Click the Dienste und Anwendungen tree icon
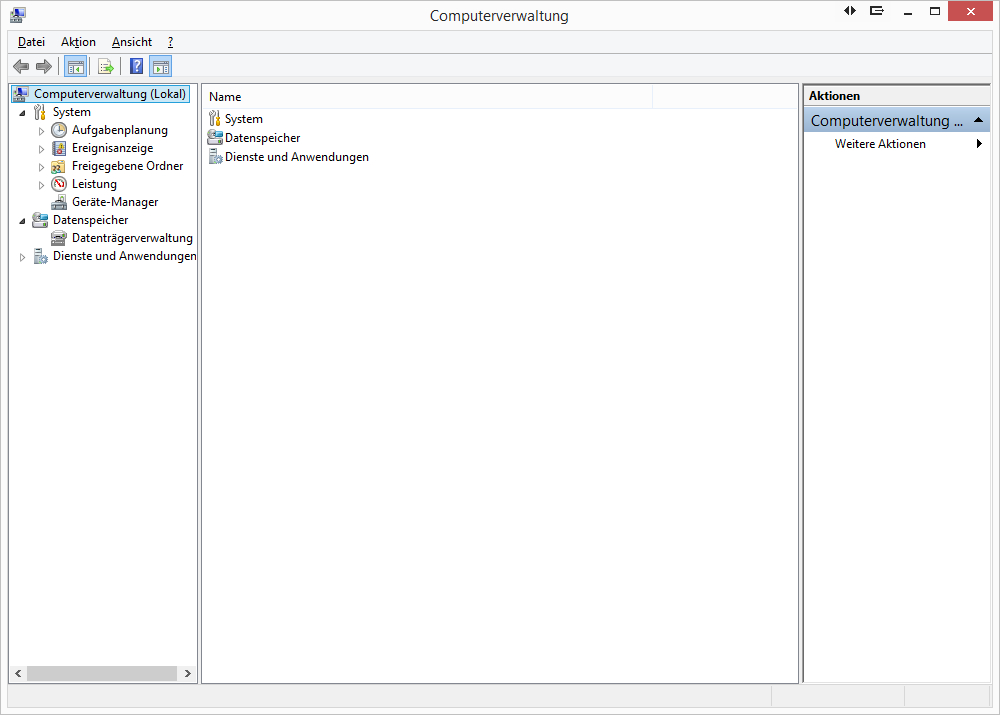 pyautogui.click(x=41, y=256)
